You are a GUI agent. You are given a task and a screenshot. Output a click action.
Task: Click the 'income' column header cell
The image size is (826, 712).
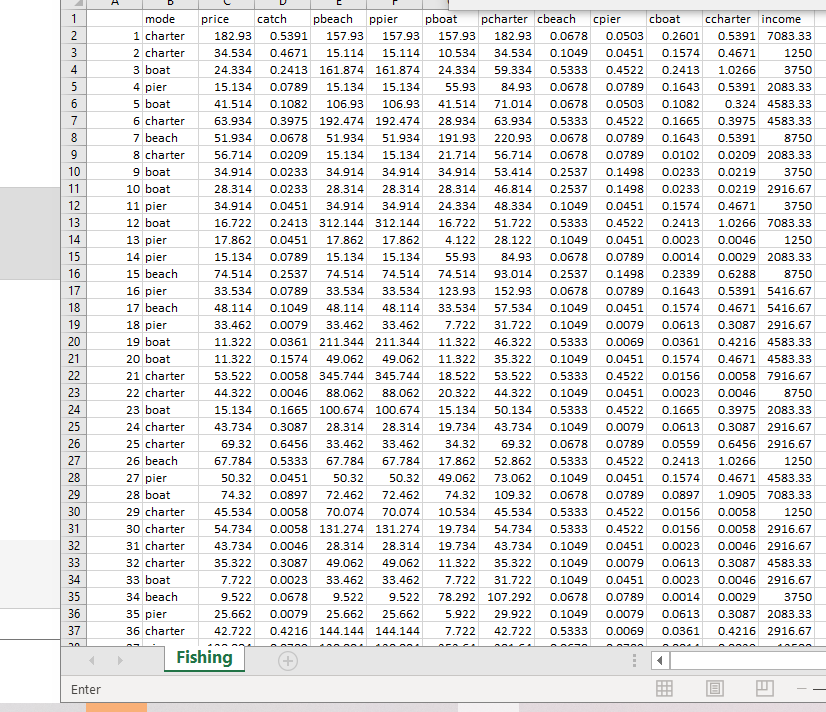coord(782,18)
